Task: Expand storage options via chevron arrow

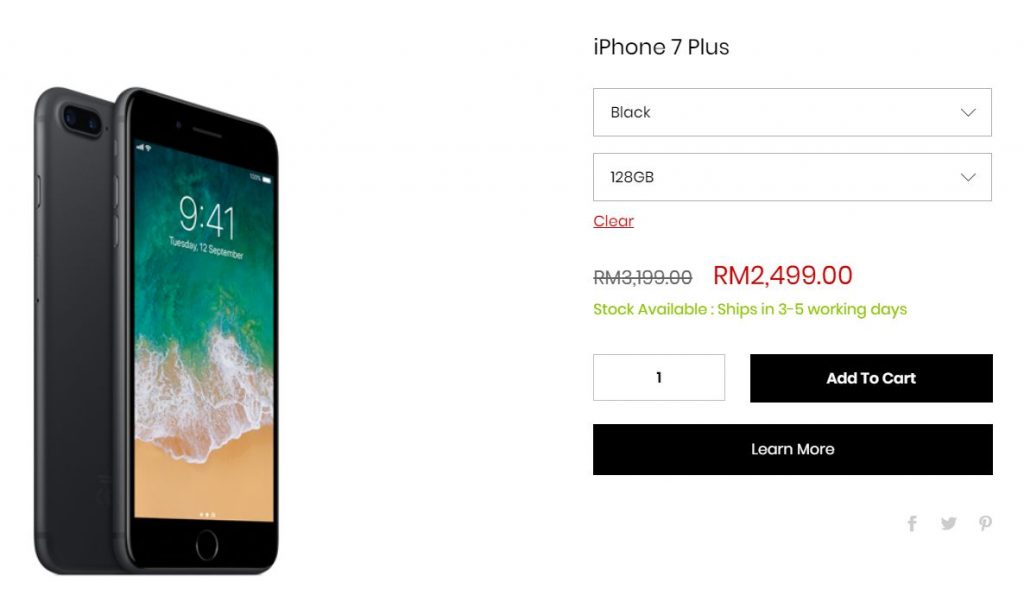Action: pos(968,177)
